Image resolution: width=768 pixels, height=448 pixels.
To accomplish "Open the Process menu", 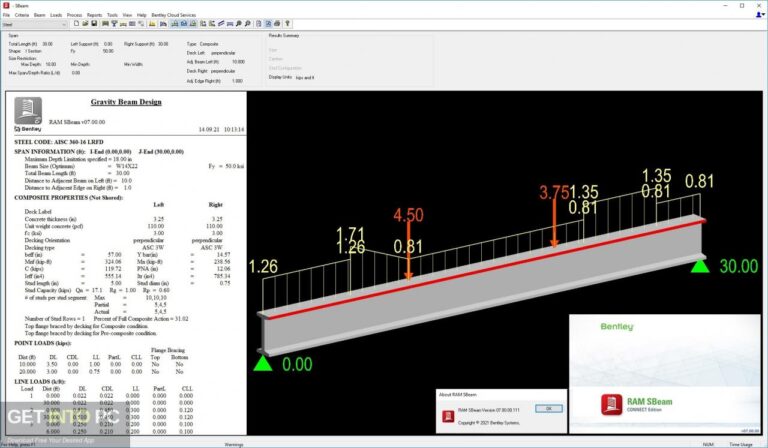I will tap(74, 15).
